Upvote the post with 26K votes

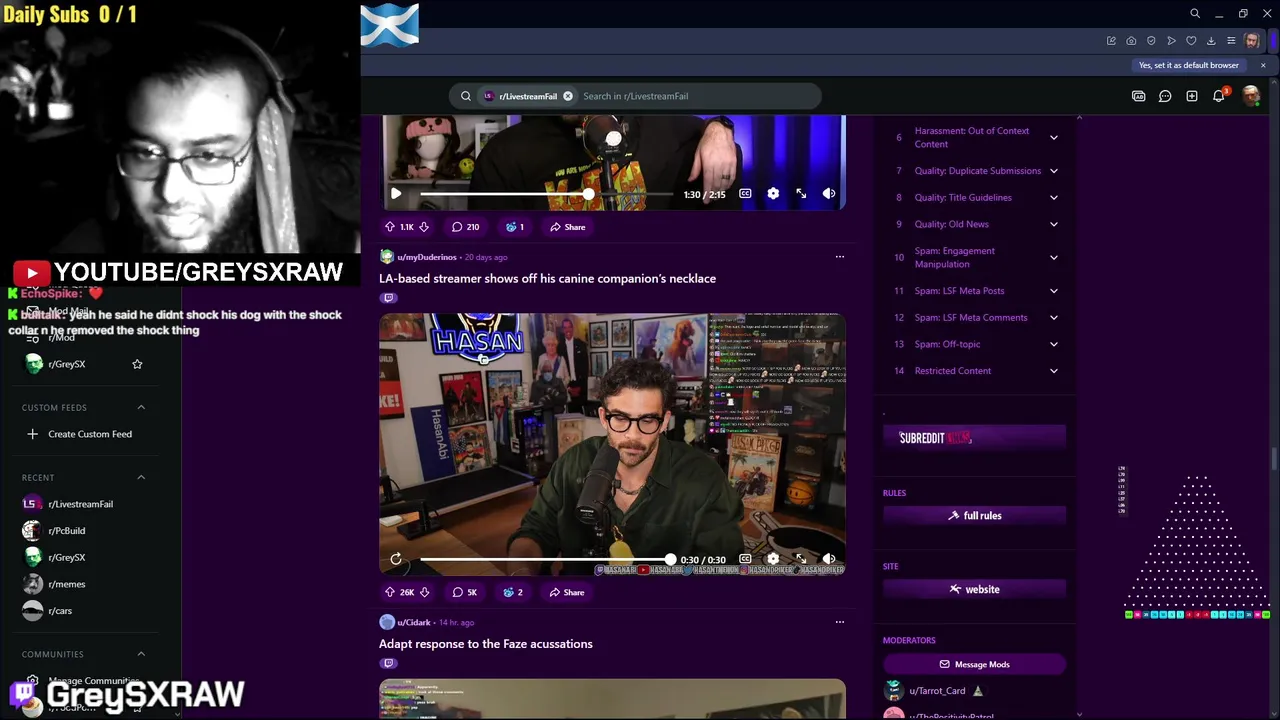point(390,592)
